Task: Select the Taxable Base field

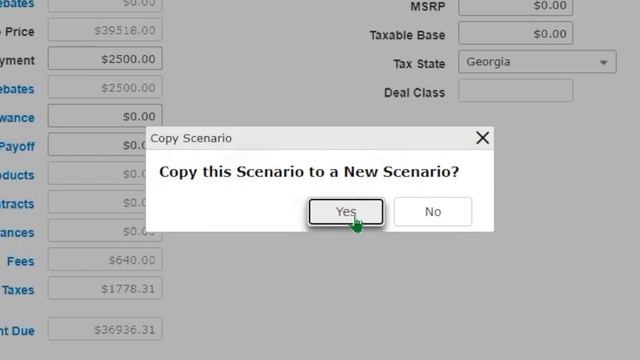Action: (x=516, y=33)
